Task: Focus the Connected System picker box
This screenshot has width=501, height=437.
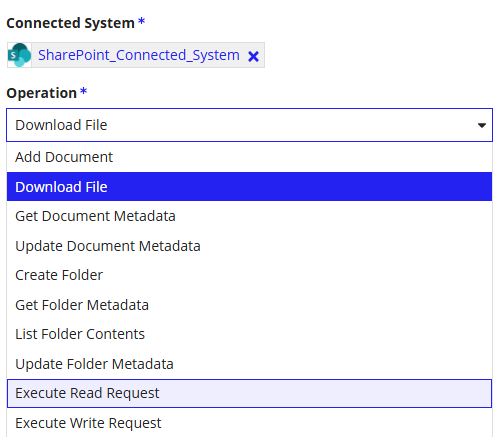Action: coord(136,55)
